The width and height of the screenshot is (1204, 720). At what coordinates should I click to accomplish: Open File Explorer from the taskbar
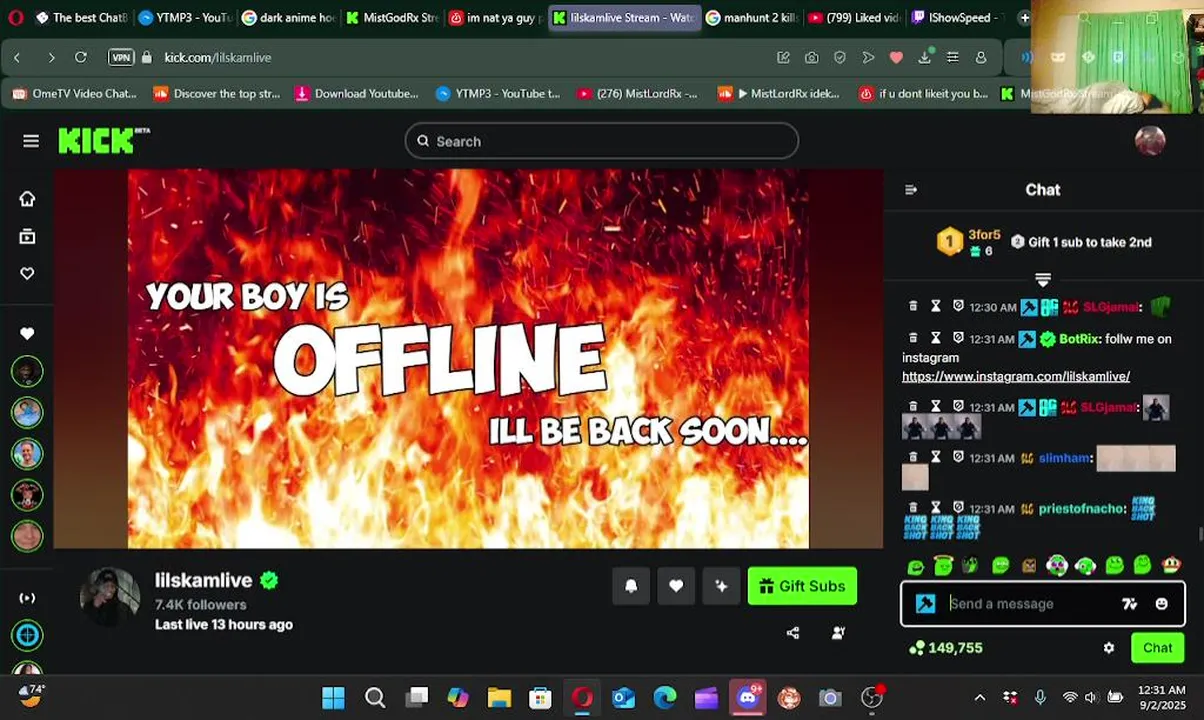click(x=499, y=698)
